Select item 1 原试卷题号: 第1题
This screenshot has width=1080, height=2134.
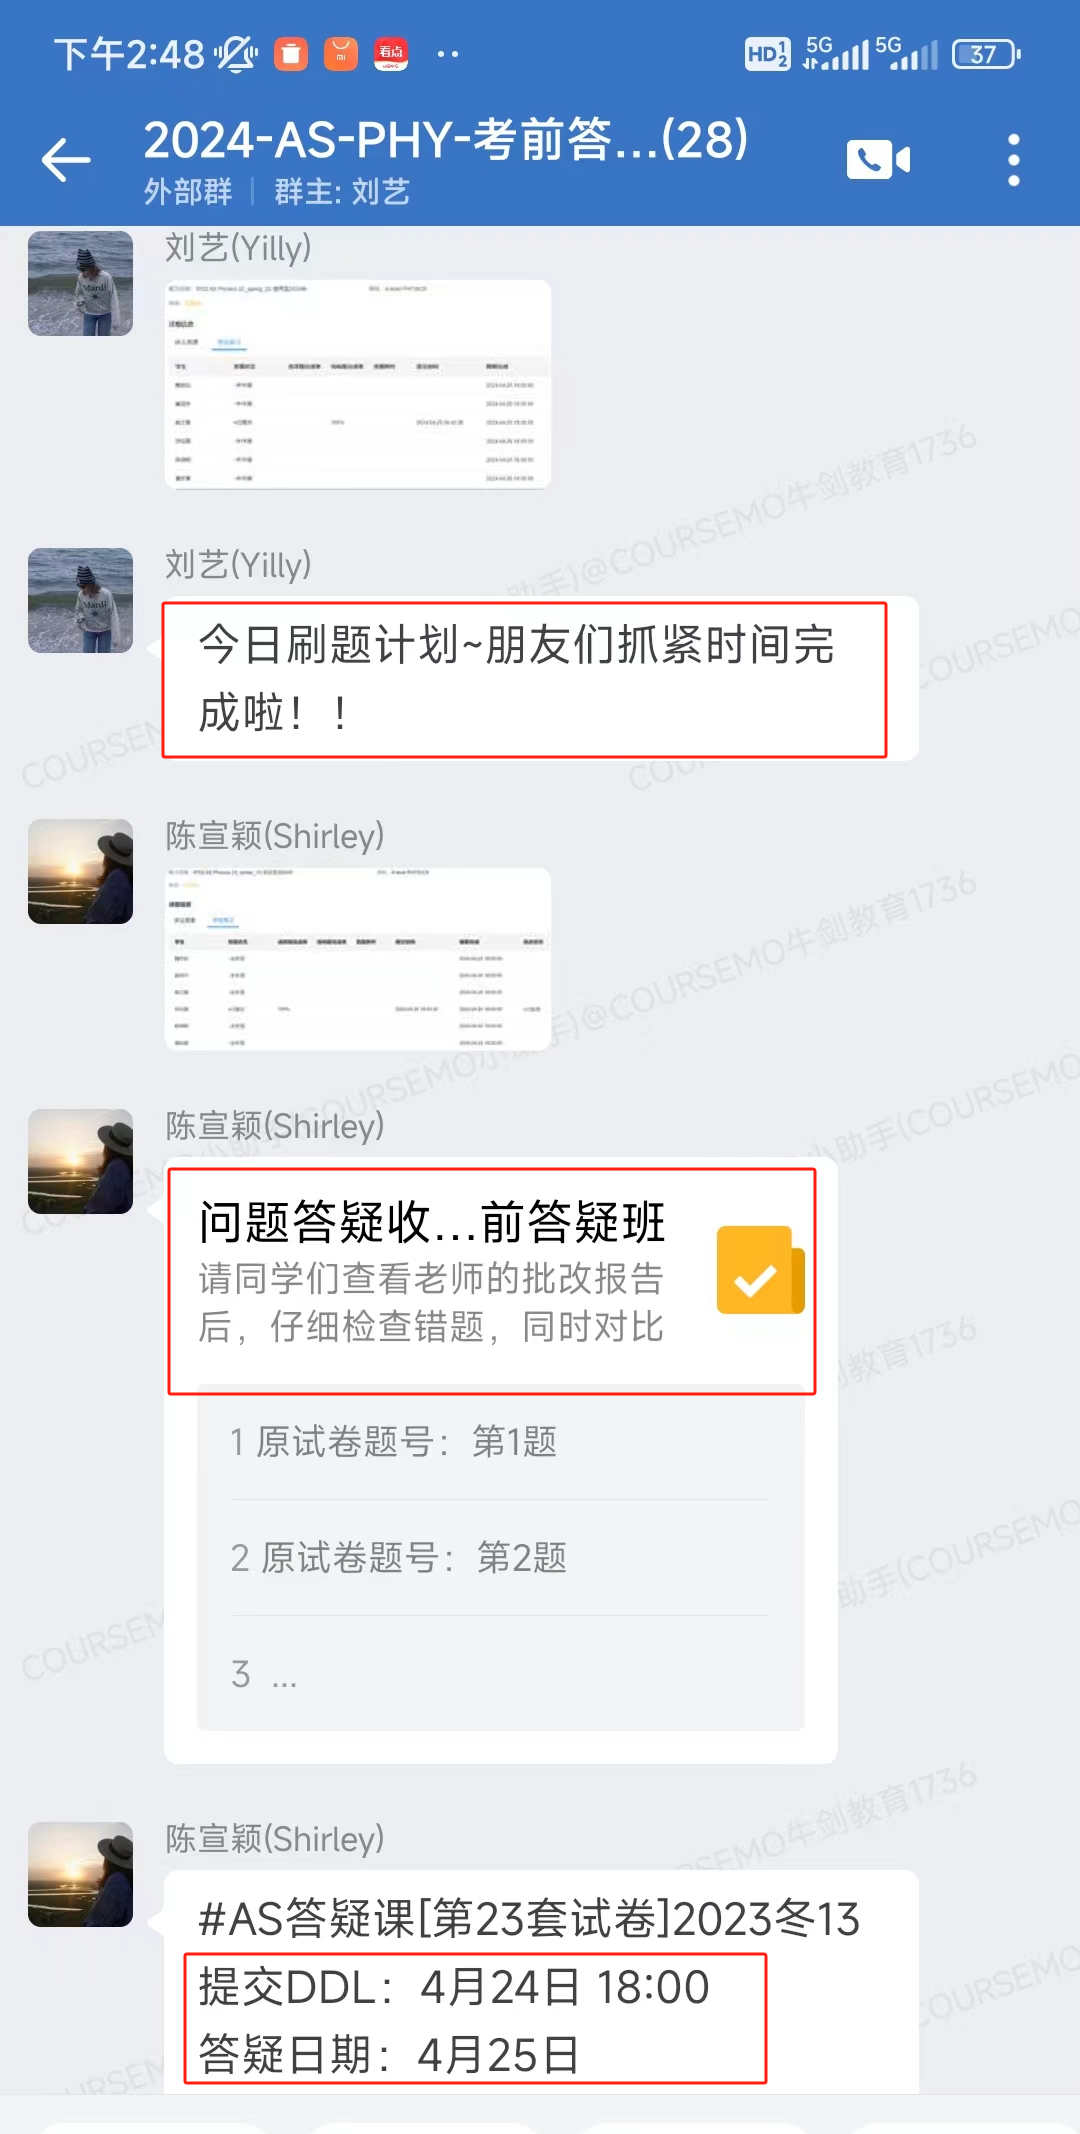click(500, 1442)
